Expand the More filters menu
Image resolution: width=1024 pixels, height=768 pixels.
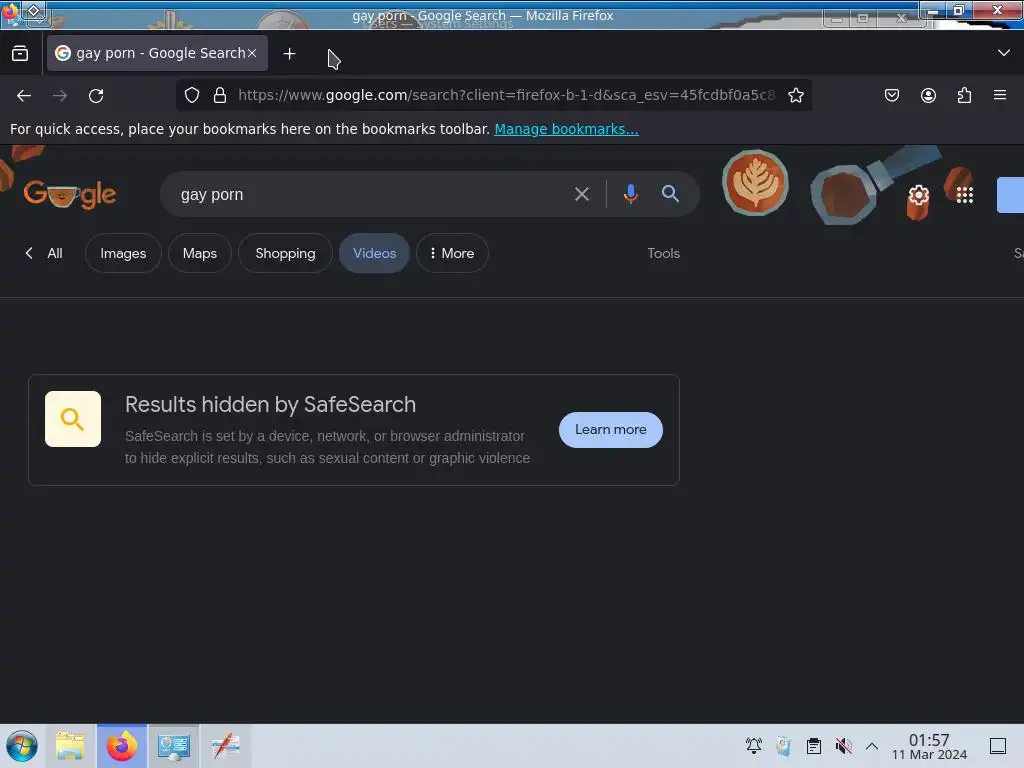(452, 253)
